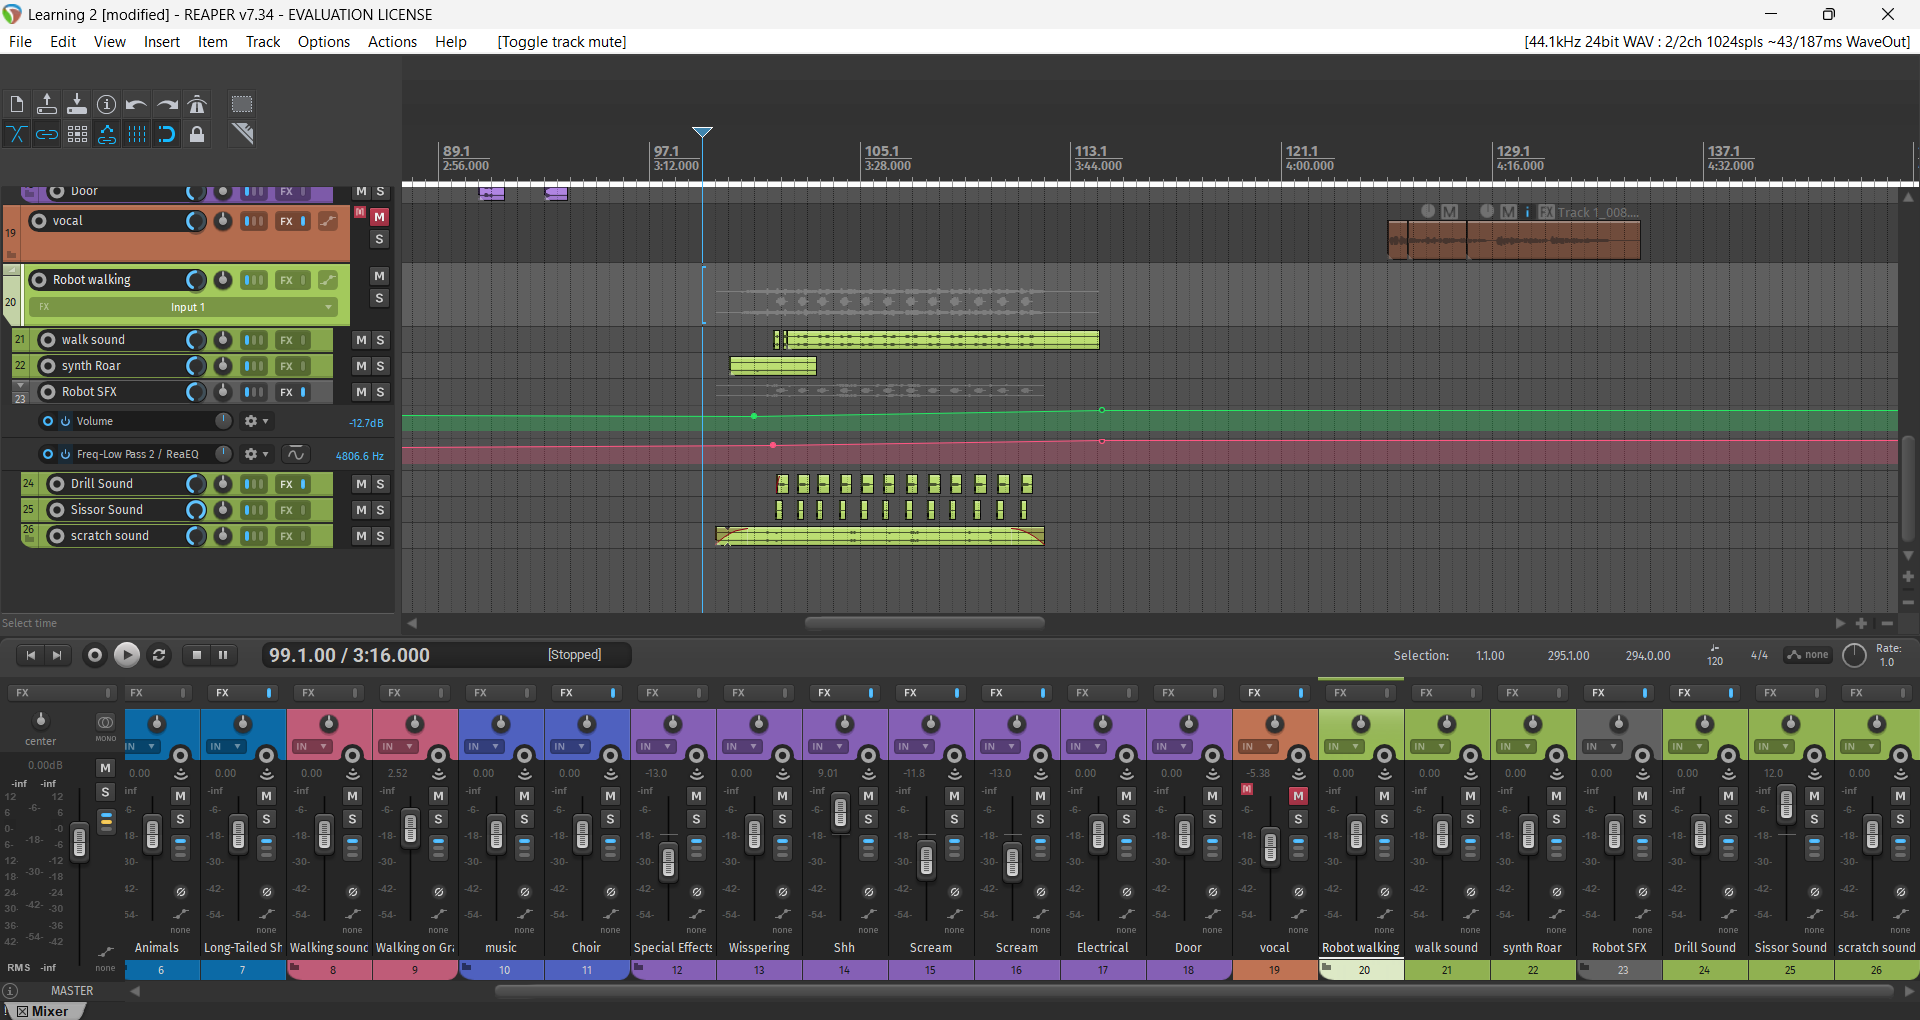Collapse Robot SFX folder arrow
This screenshot has height=1020, width=1920.
click(20, 386)
